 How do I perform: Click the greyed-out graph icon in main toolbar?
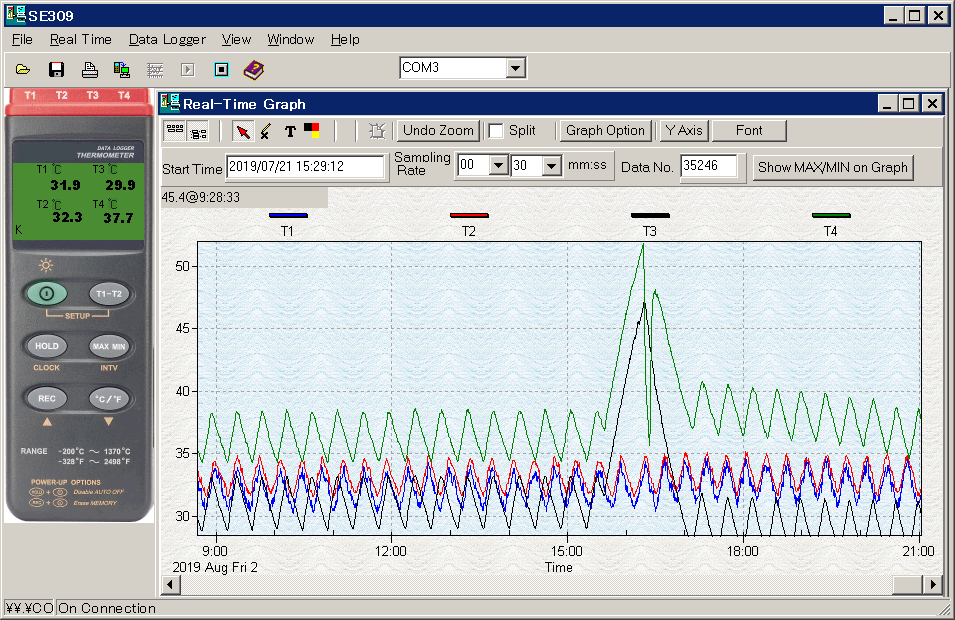tap(155, 70)
